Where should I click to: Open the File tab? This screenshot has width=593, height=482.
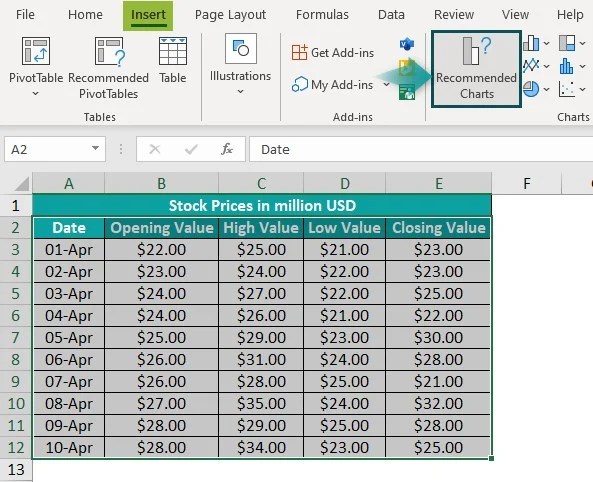tap(25, 15)
